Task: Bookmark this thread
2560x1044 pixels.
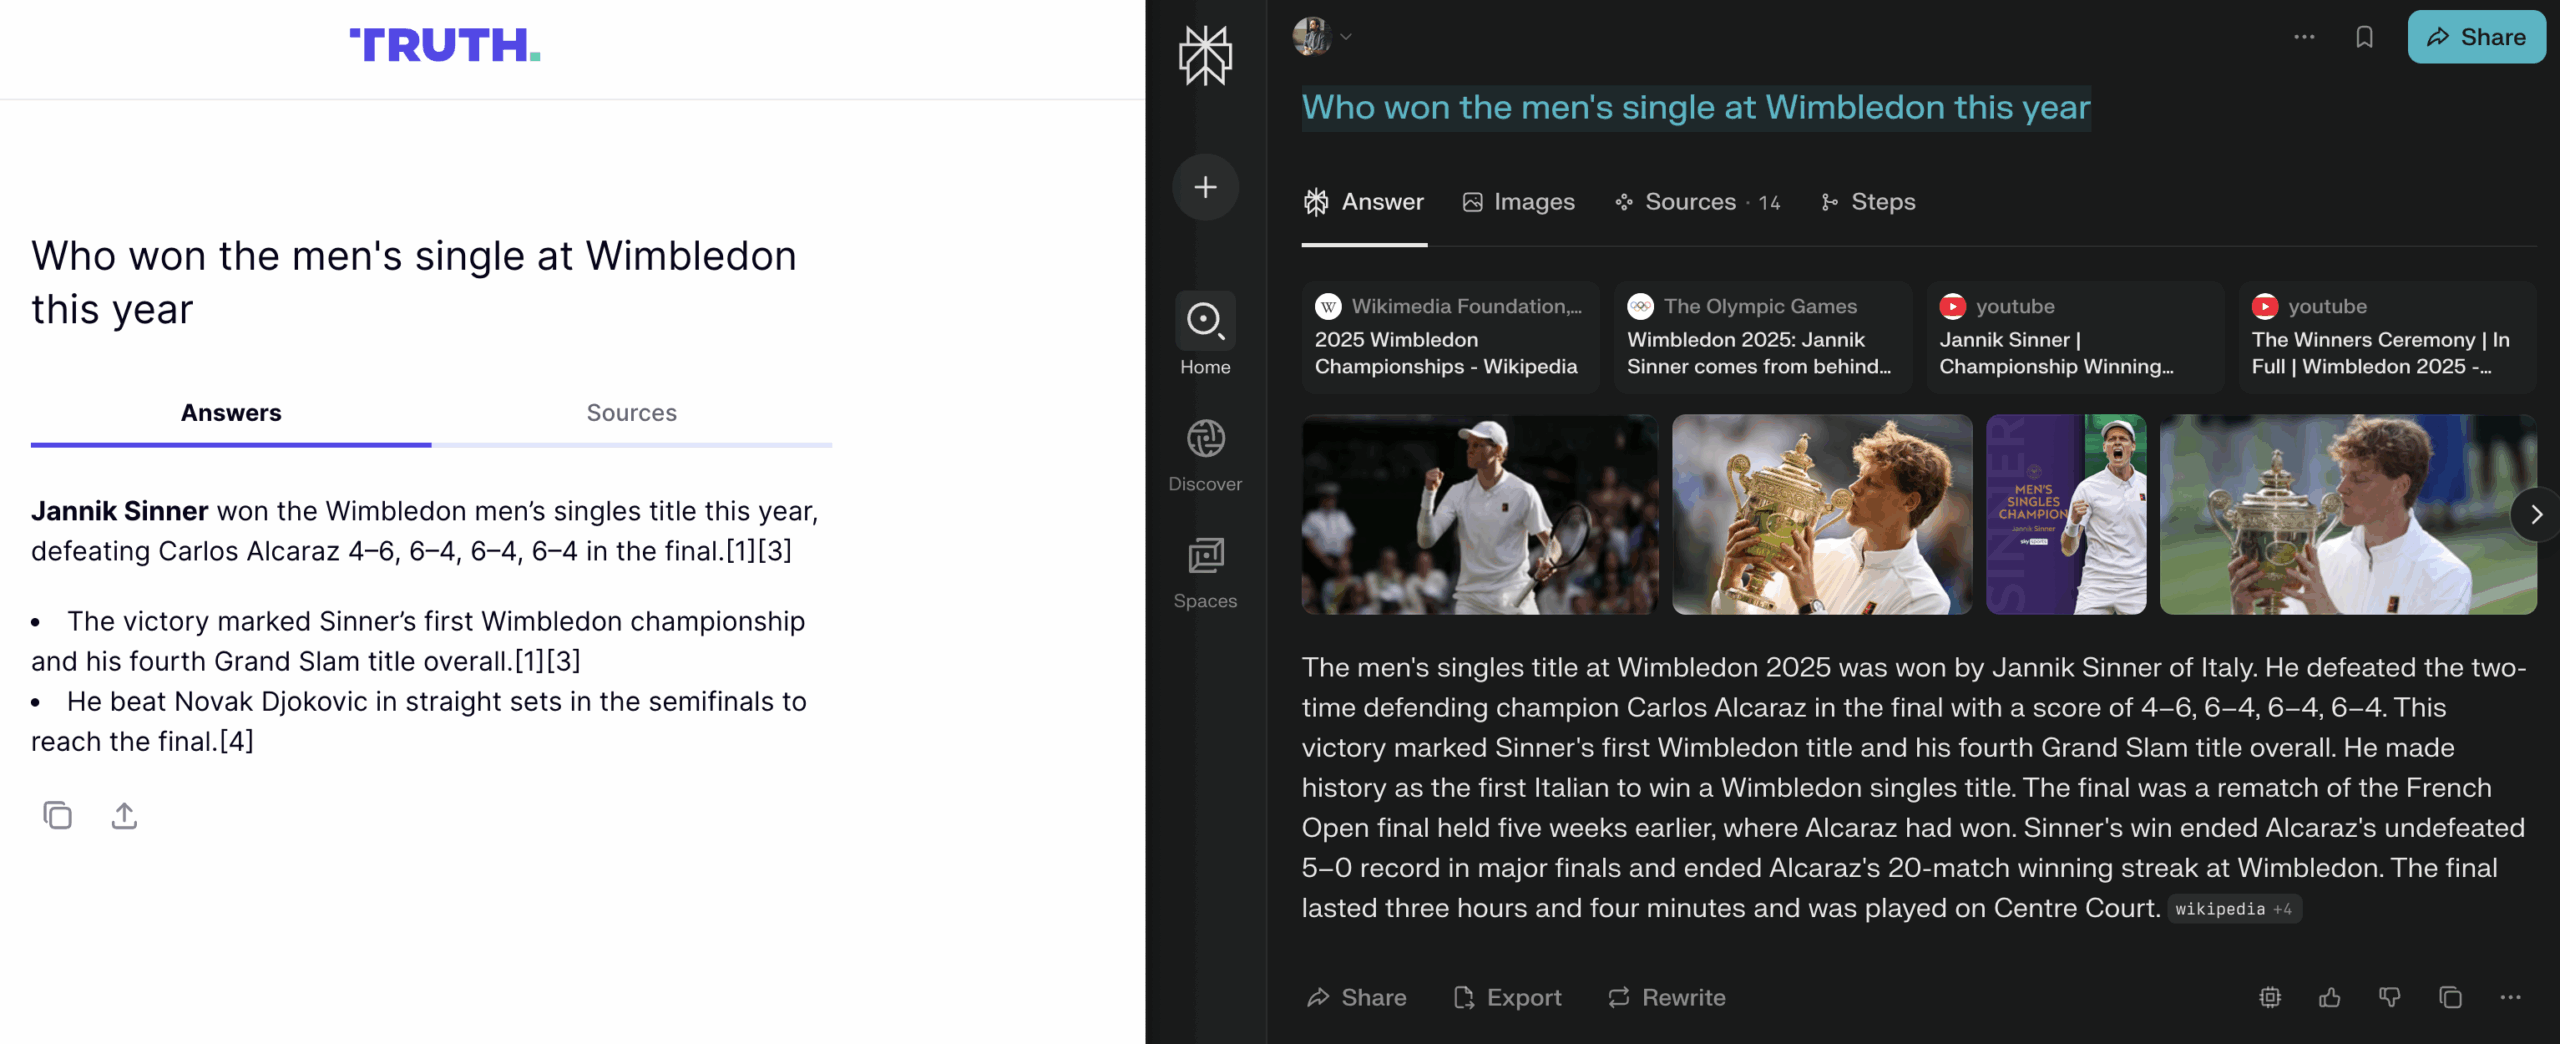Action: (x=2364, y=37)
